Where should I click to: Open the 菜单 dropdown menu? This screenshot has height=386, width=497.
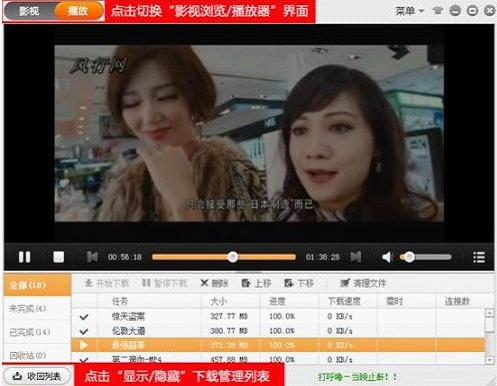pos(410,11)
